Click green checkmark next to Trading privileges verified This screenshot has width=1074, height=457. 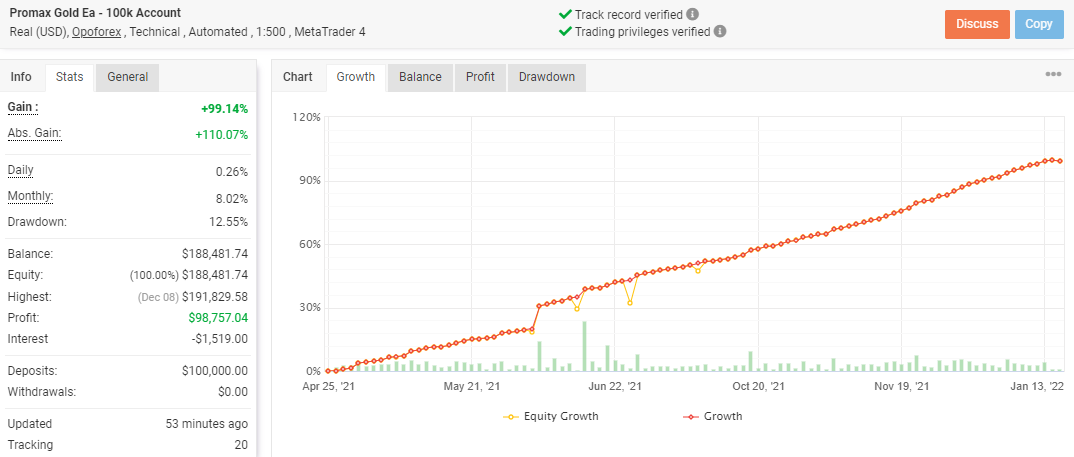[565, 31]
